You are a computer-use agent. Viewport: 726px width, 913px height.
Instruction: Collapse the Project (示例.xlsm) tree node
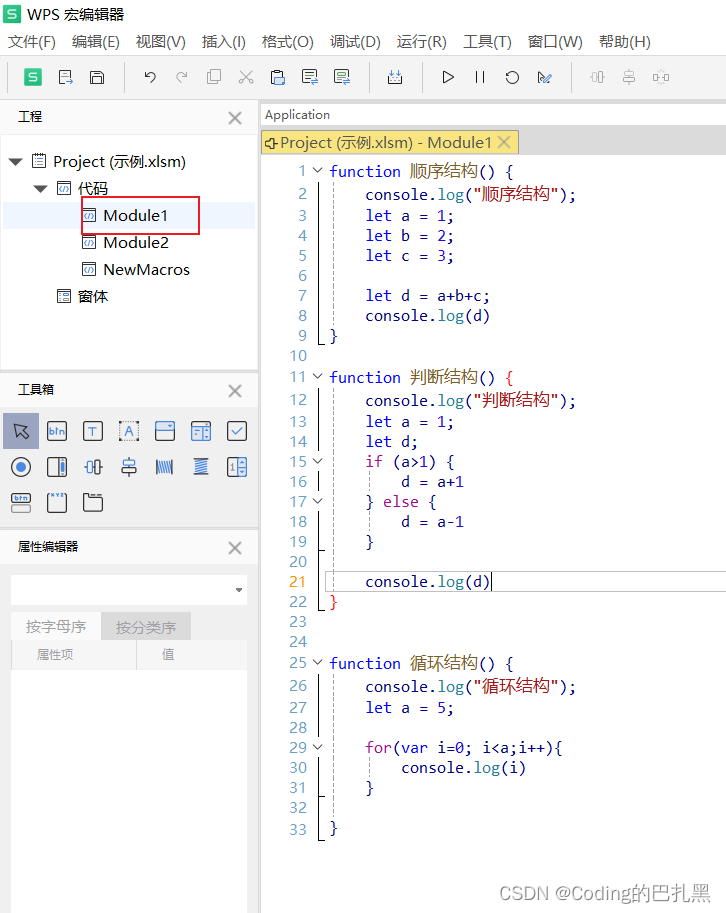coord(16,161)
